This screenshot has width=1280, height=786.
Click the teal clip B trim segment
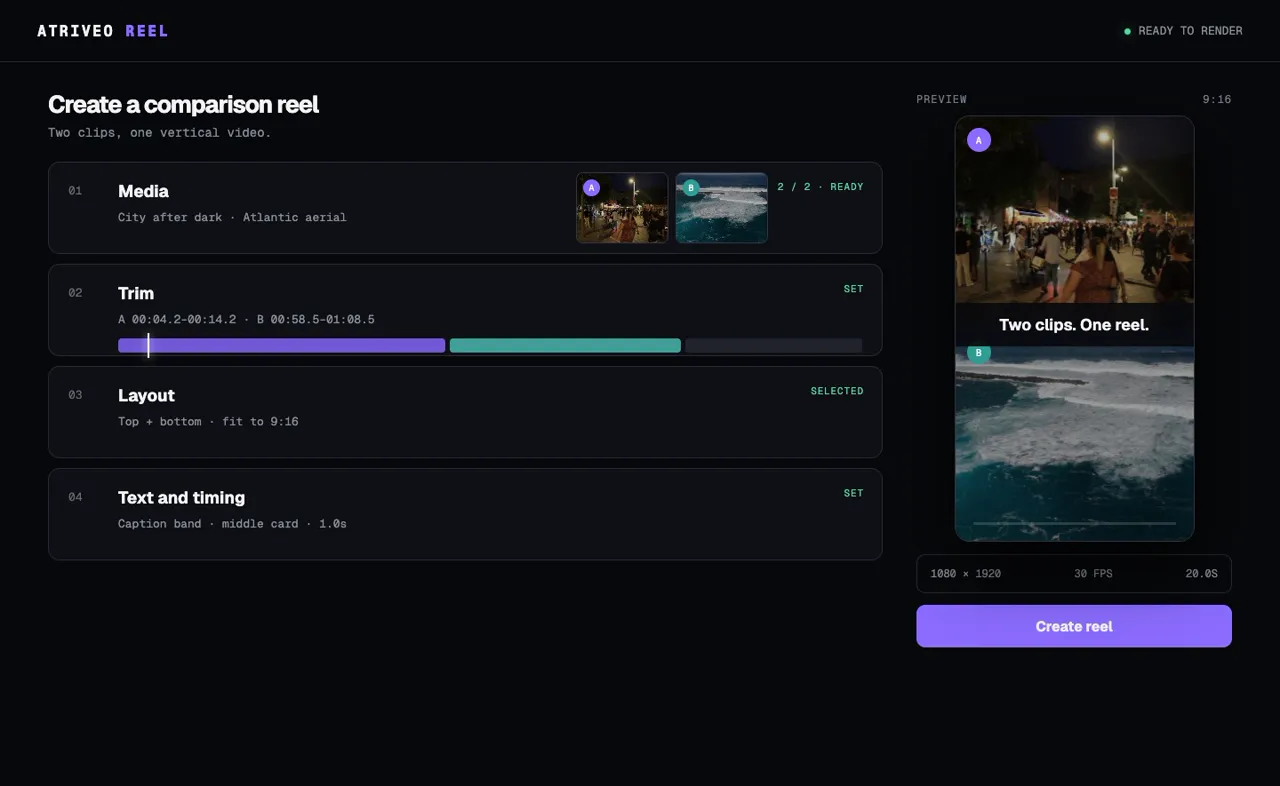click(x=565, y=345)
